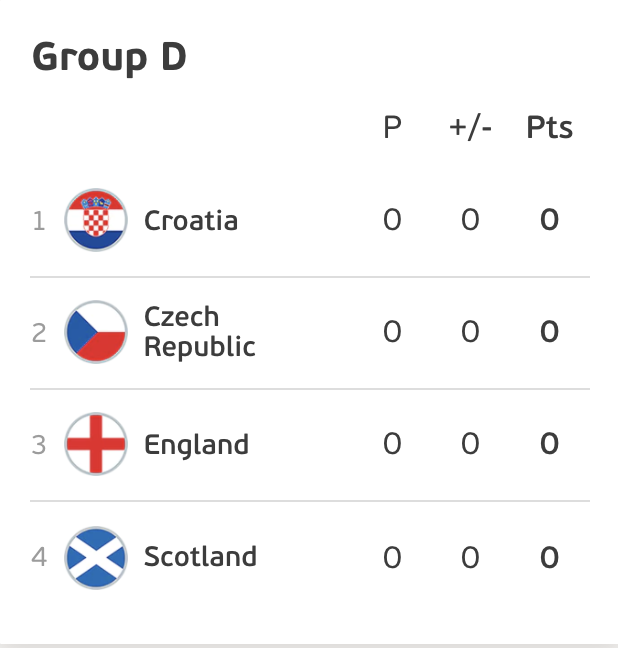Click rank number 1 beside Croatia

point(39,221)
